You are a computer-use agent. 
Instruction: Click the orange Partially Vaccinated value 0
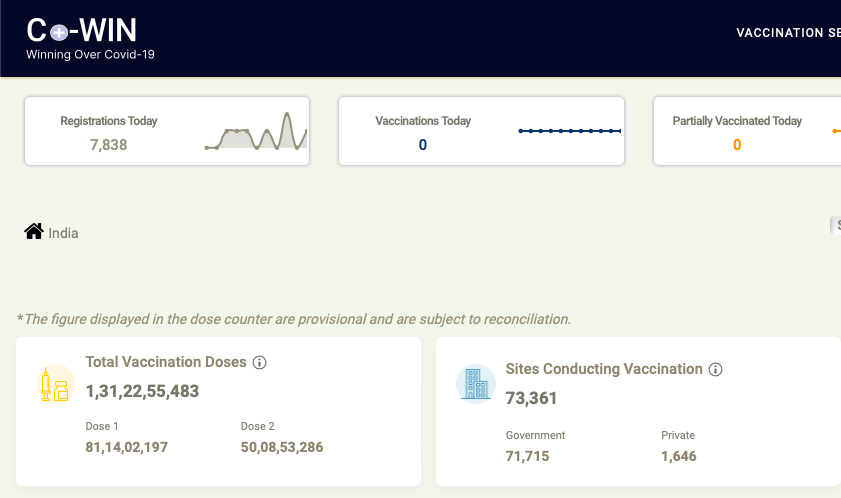(x=737, y=145)
